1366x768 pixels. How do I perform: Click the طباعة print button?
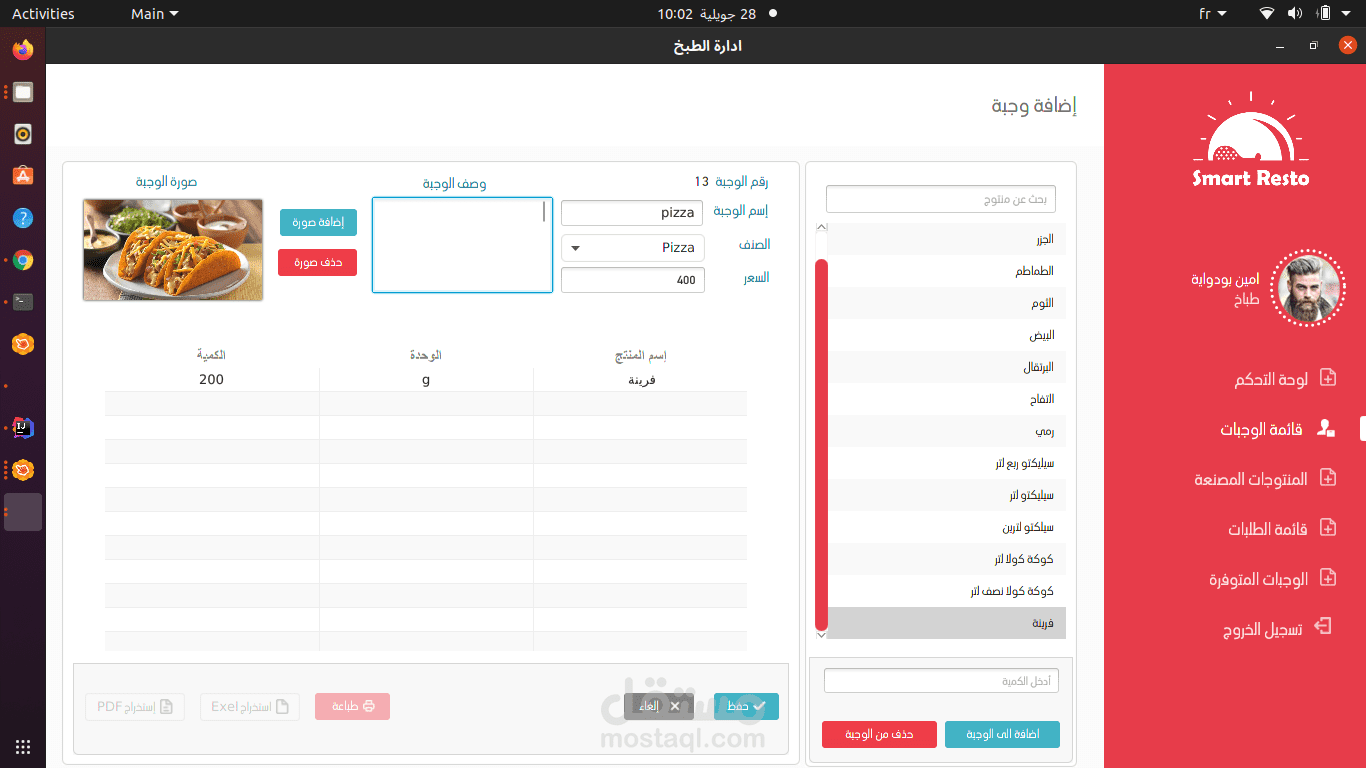352,706
